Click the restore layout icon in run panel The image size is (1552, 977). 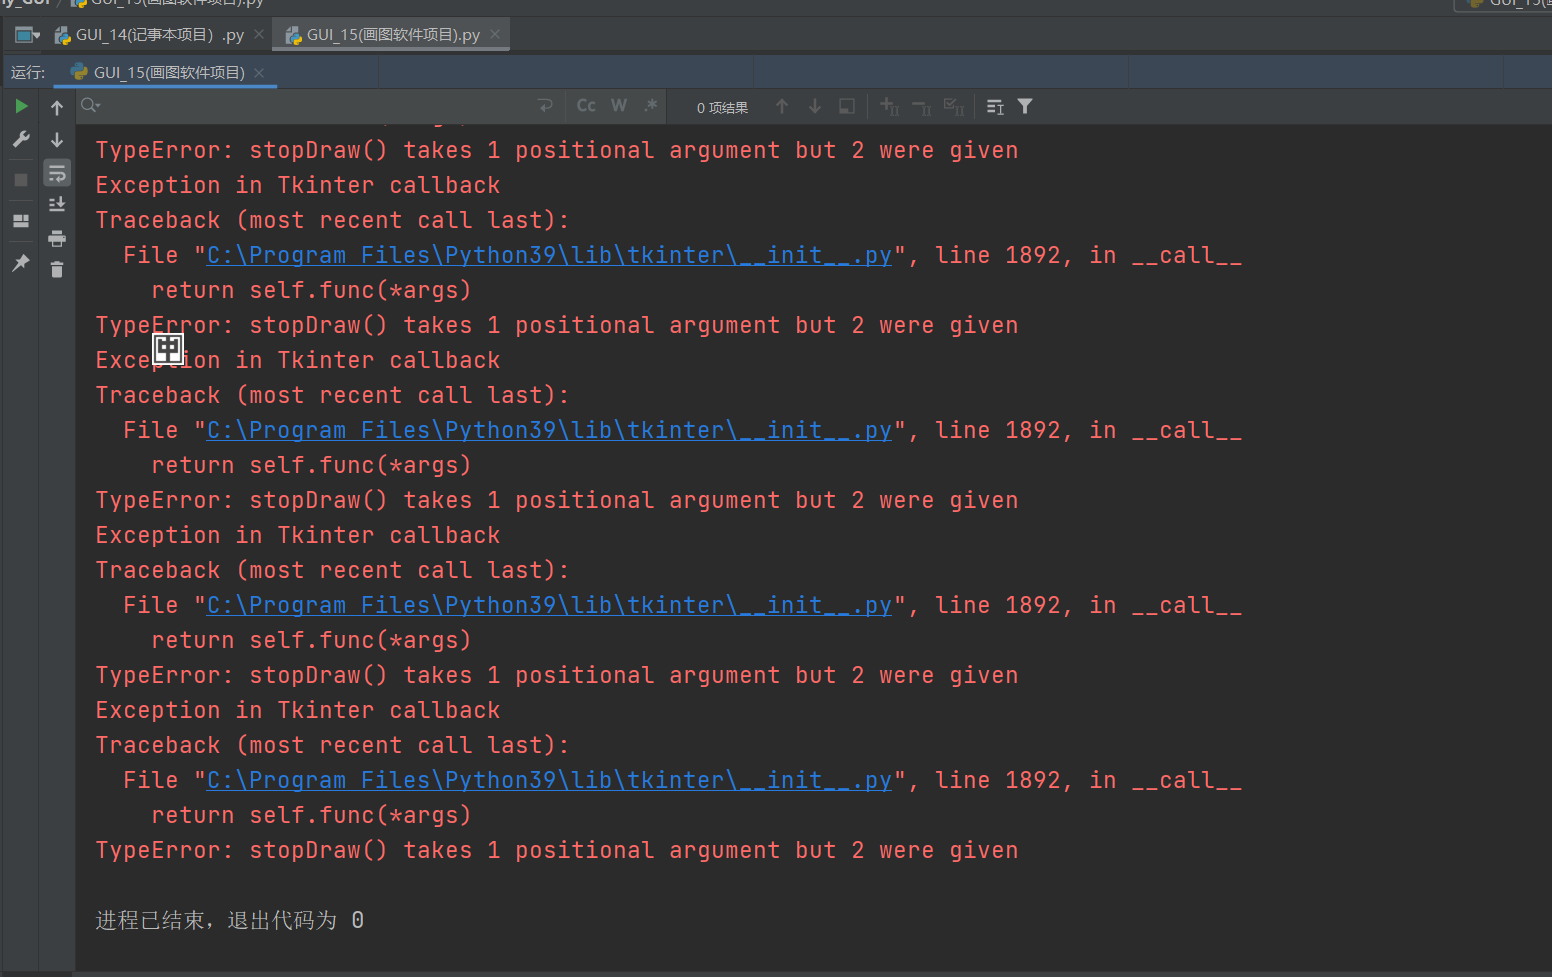coord(21,221)
